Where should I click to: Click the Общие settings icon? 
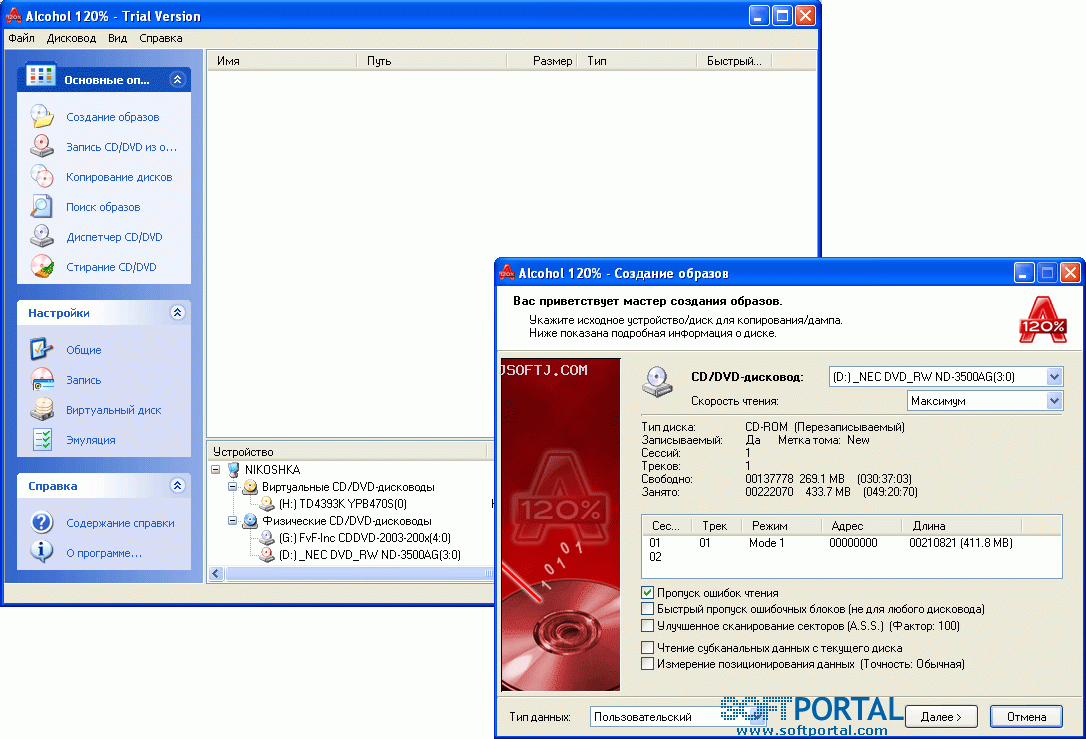tap(42, 349)
